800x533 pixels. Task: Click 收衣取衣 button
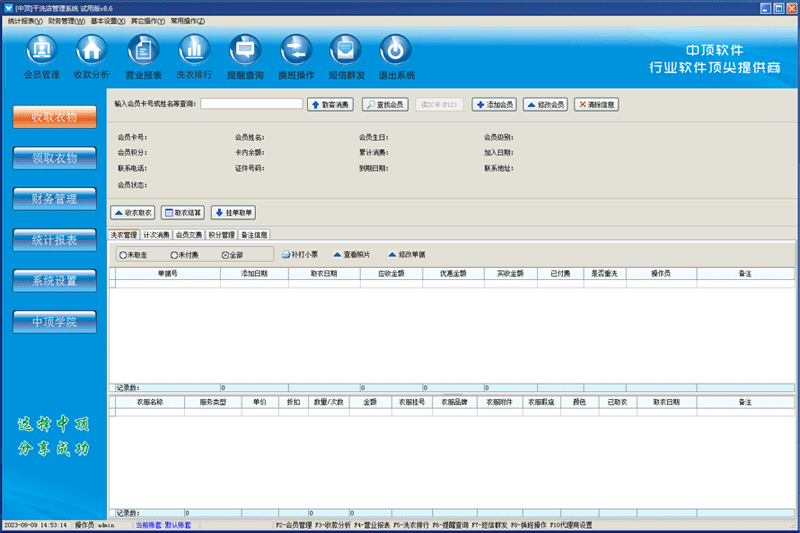[x=133, y=213]
